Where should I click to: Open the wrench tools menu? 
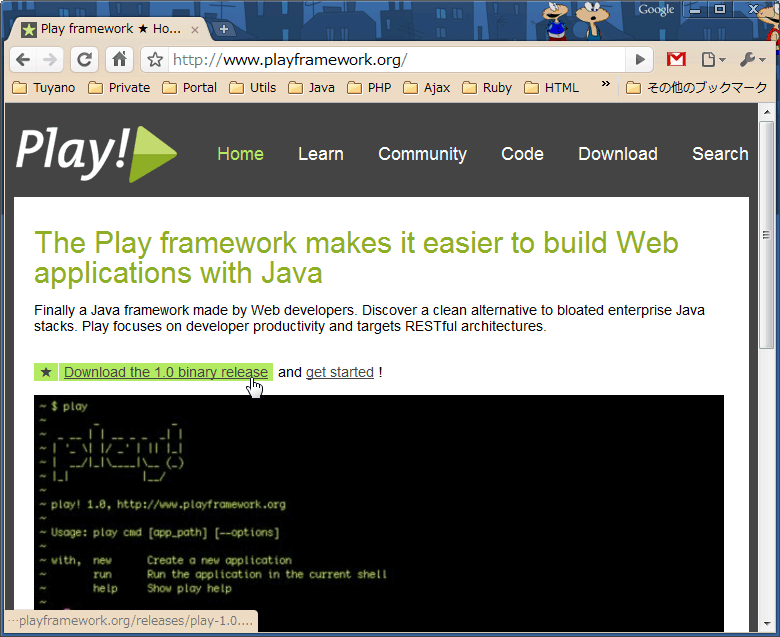[752, 60]
